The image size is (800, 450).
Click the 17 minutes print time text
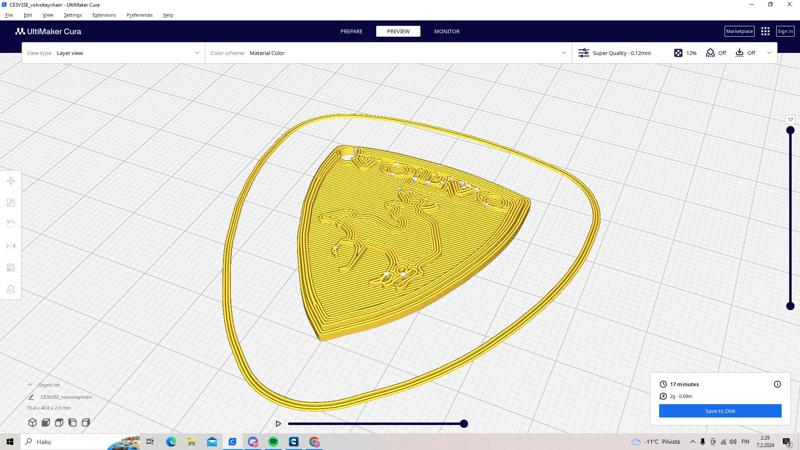point(684,384)
